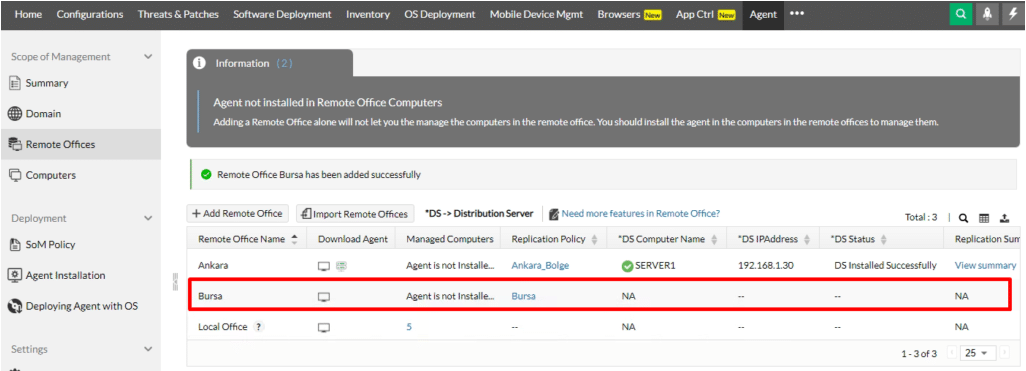Open the Bursa replication policy link
Screen dimensions: 1026x371
523,296
